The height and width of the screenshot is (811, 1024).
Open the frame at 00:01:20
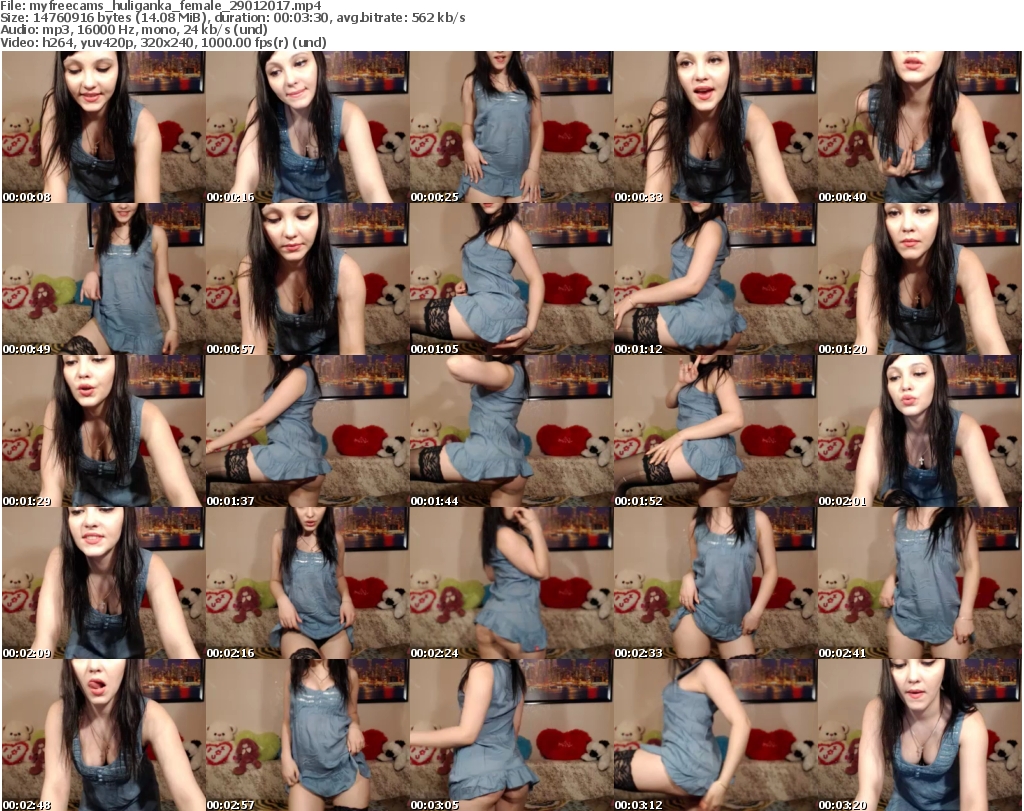pos(920,279)
